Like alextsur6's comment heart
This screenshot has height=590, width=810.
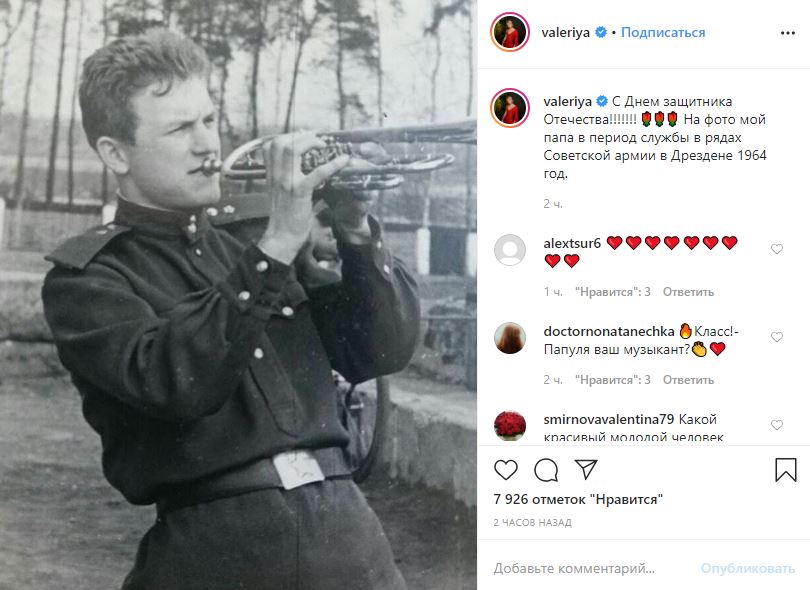(776, 249)
